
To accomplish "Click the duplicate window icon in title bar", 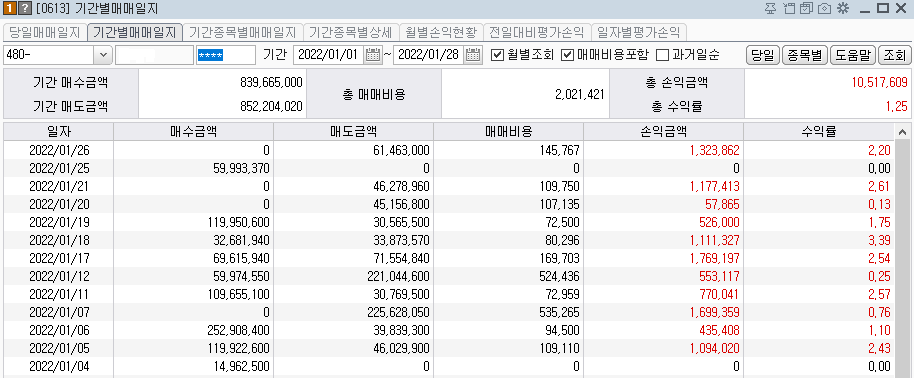I will (x=807, y=8).
